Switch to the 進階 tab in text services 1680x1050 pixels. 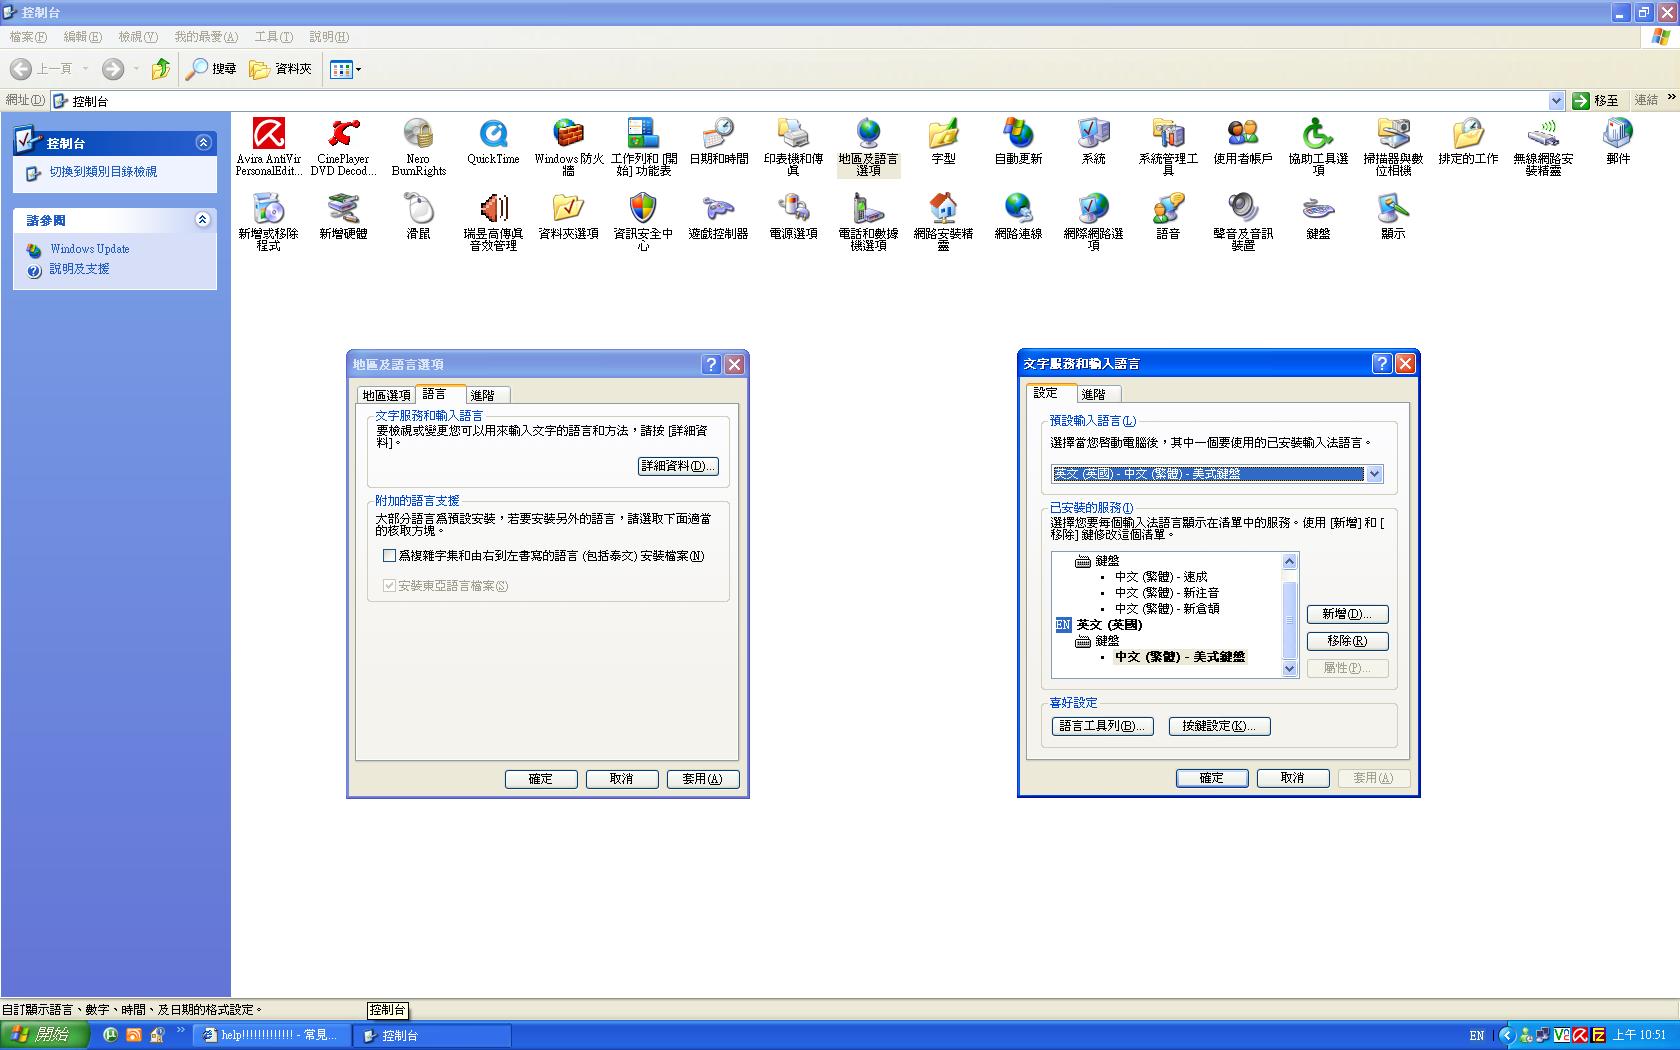[1095, 393]
